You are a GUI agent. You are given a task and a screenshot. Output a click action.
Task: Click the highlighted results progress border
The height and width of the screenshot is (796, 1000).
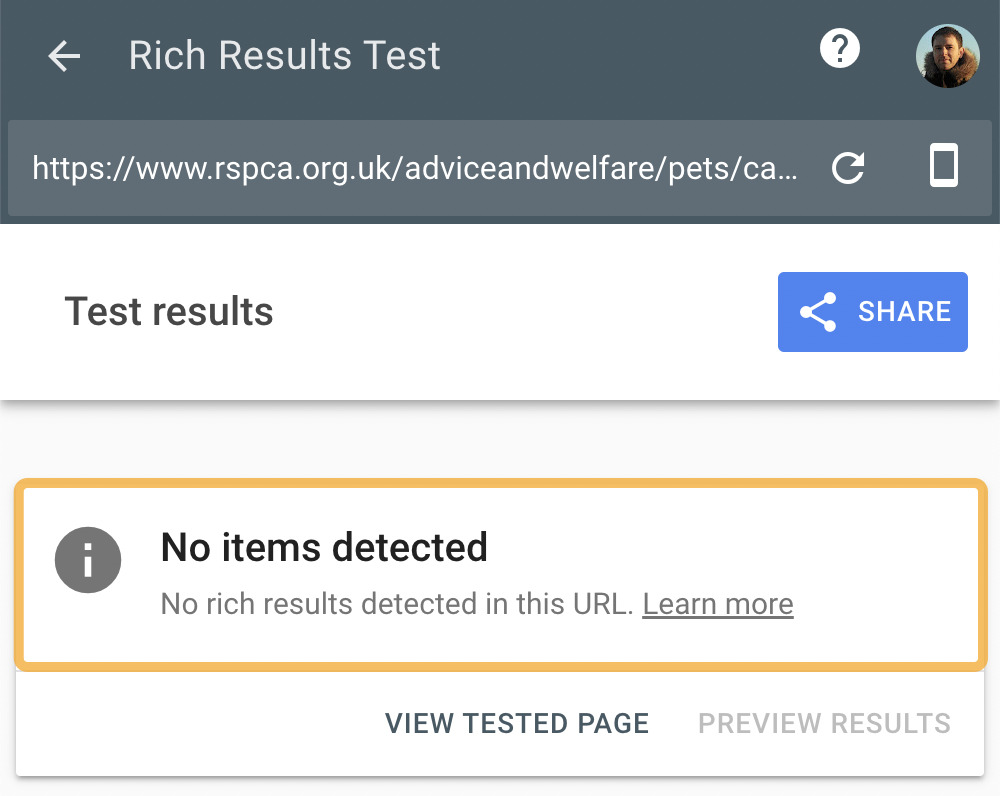point(500,483)
